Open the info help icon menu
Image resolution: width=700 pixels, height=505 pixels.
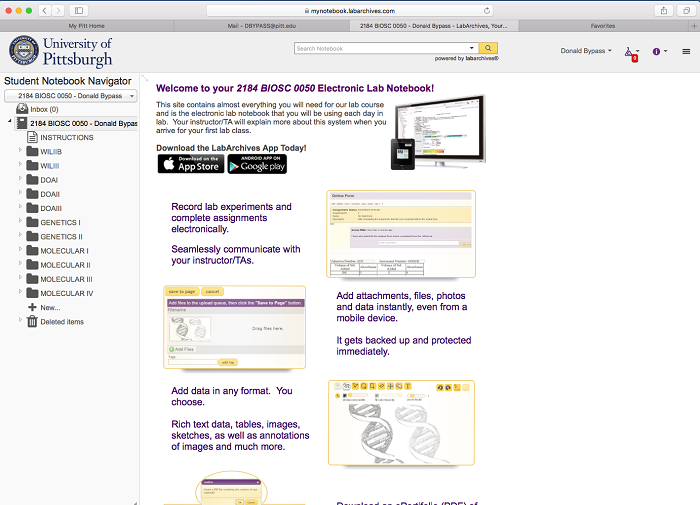coord(658,51)
